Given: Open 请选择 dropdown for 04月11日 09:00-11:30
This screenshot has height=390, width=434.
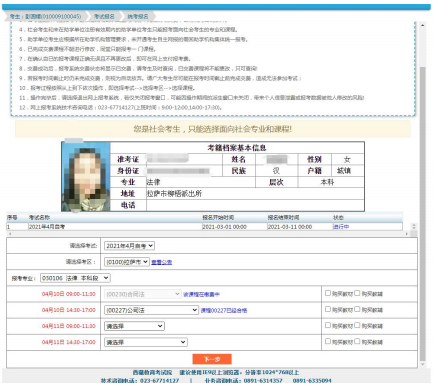Looking at the screenshot, I should (134, 326).
